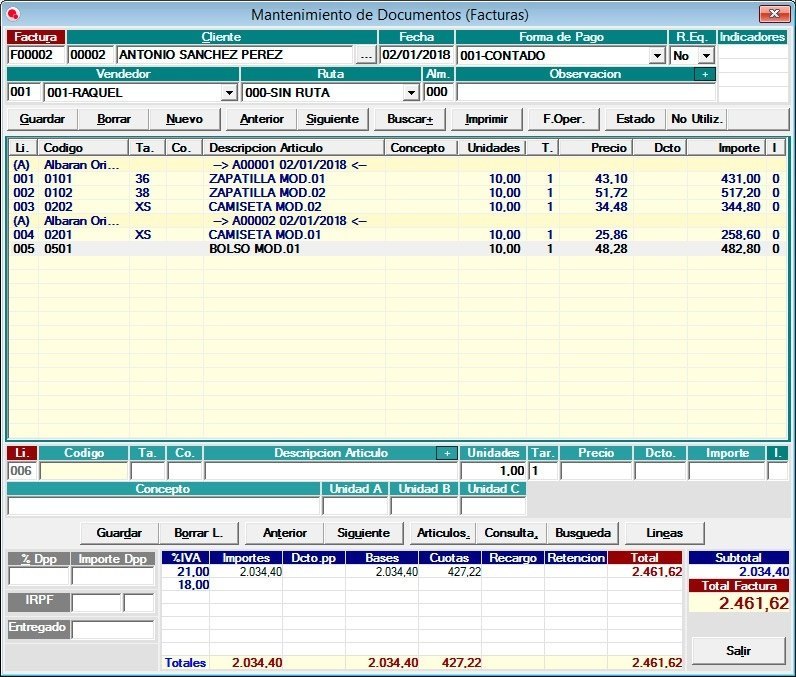Open the Vendedor dropdown list
The width and height of the screenshot is (796, 677).
(x=229, y=92)
